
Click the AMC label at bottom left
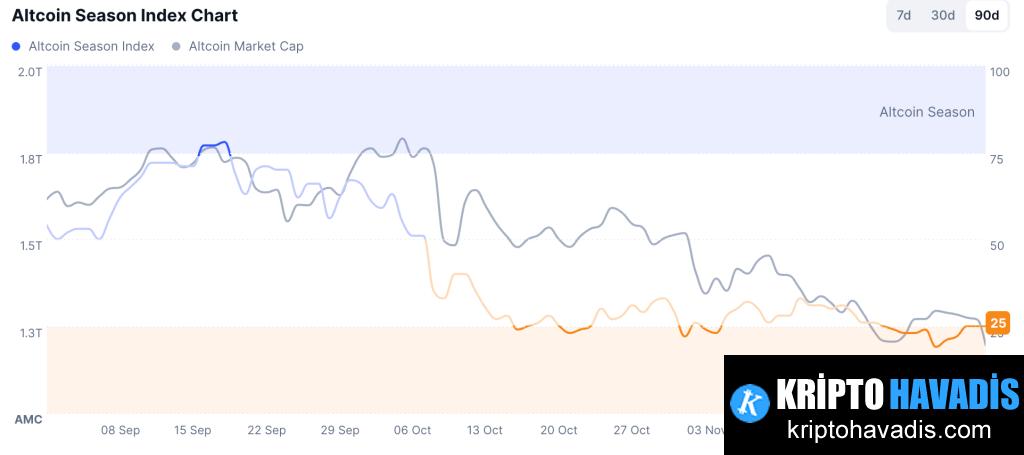[28, 419]
